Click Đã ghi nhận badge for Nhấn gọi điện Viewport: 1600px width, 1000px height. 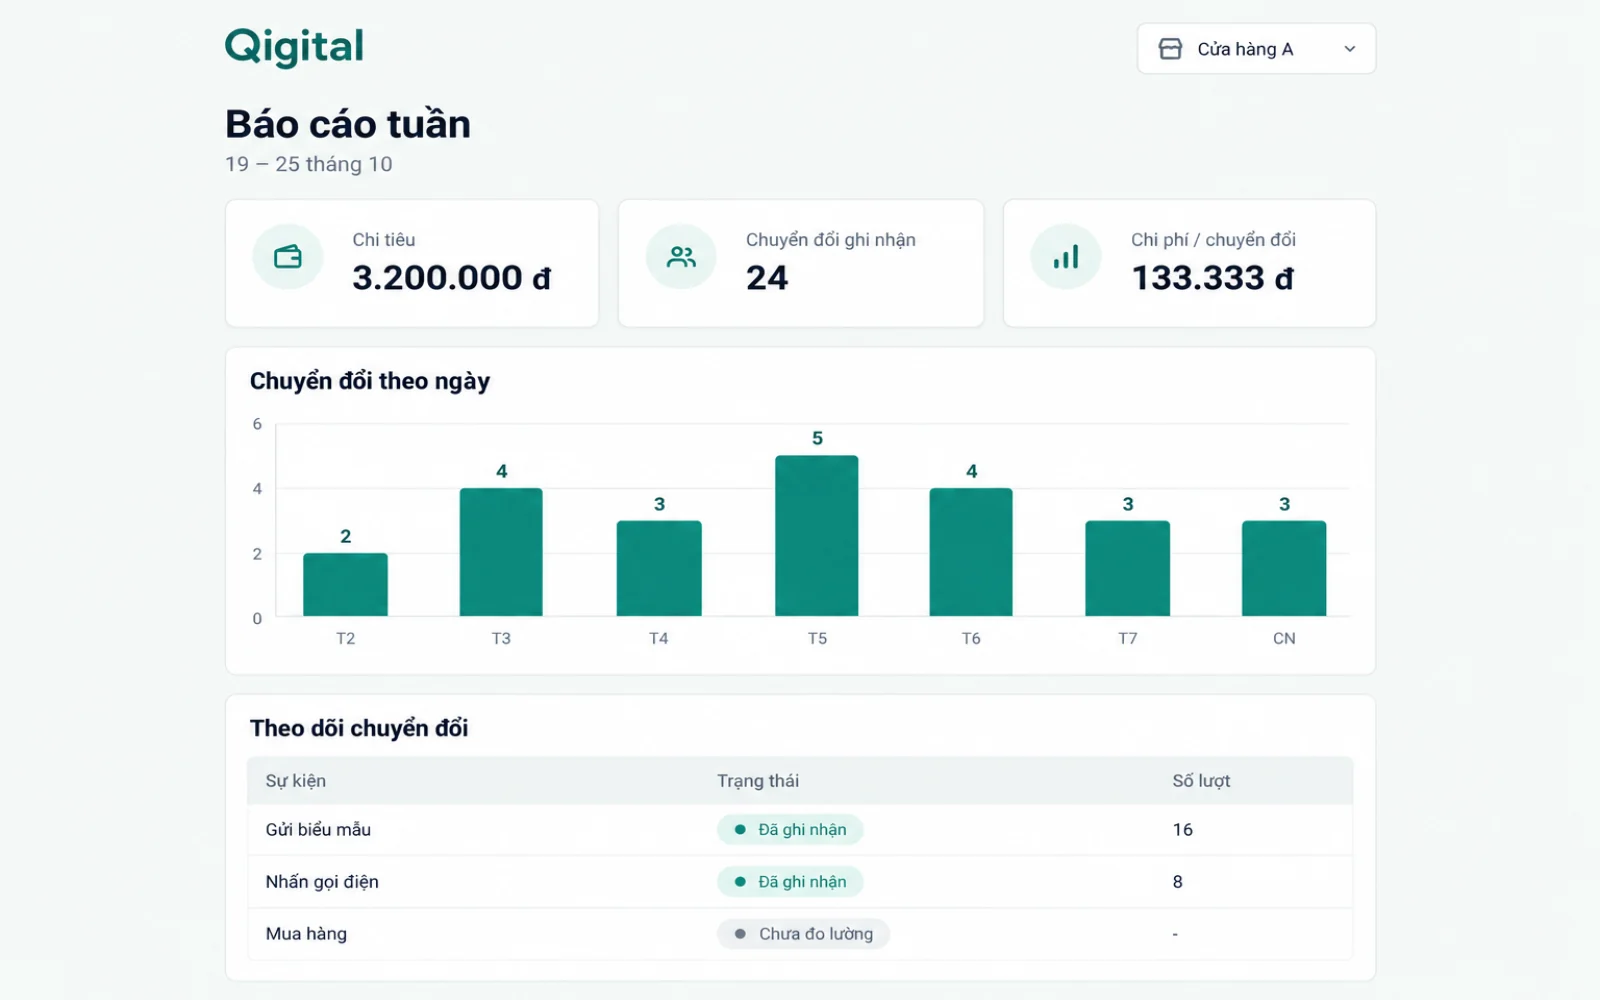[x=790, y=882]
